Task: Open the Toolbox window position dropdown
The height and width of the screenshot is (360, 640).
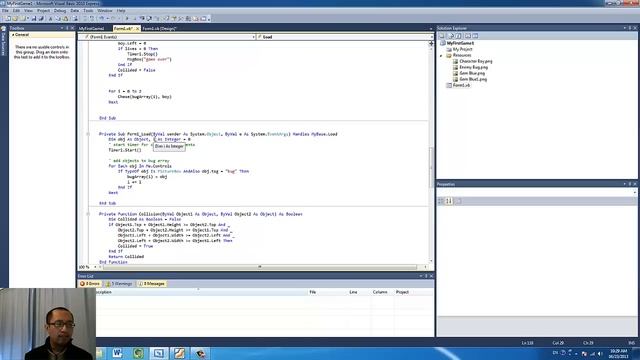Action: click(62, 28)
